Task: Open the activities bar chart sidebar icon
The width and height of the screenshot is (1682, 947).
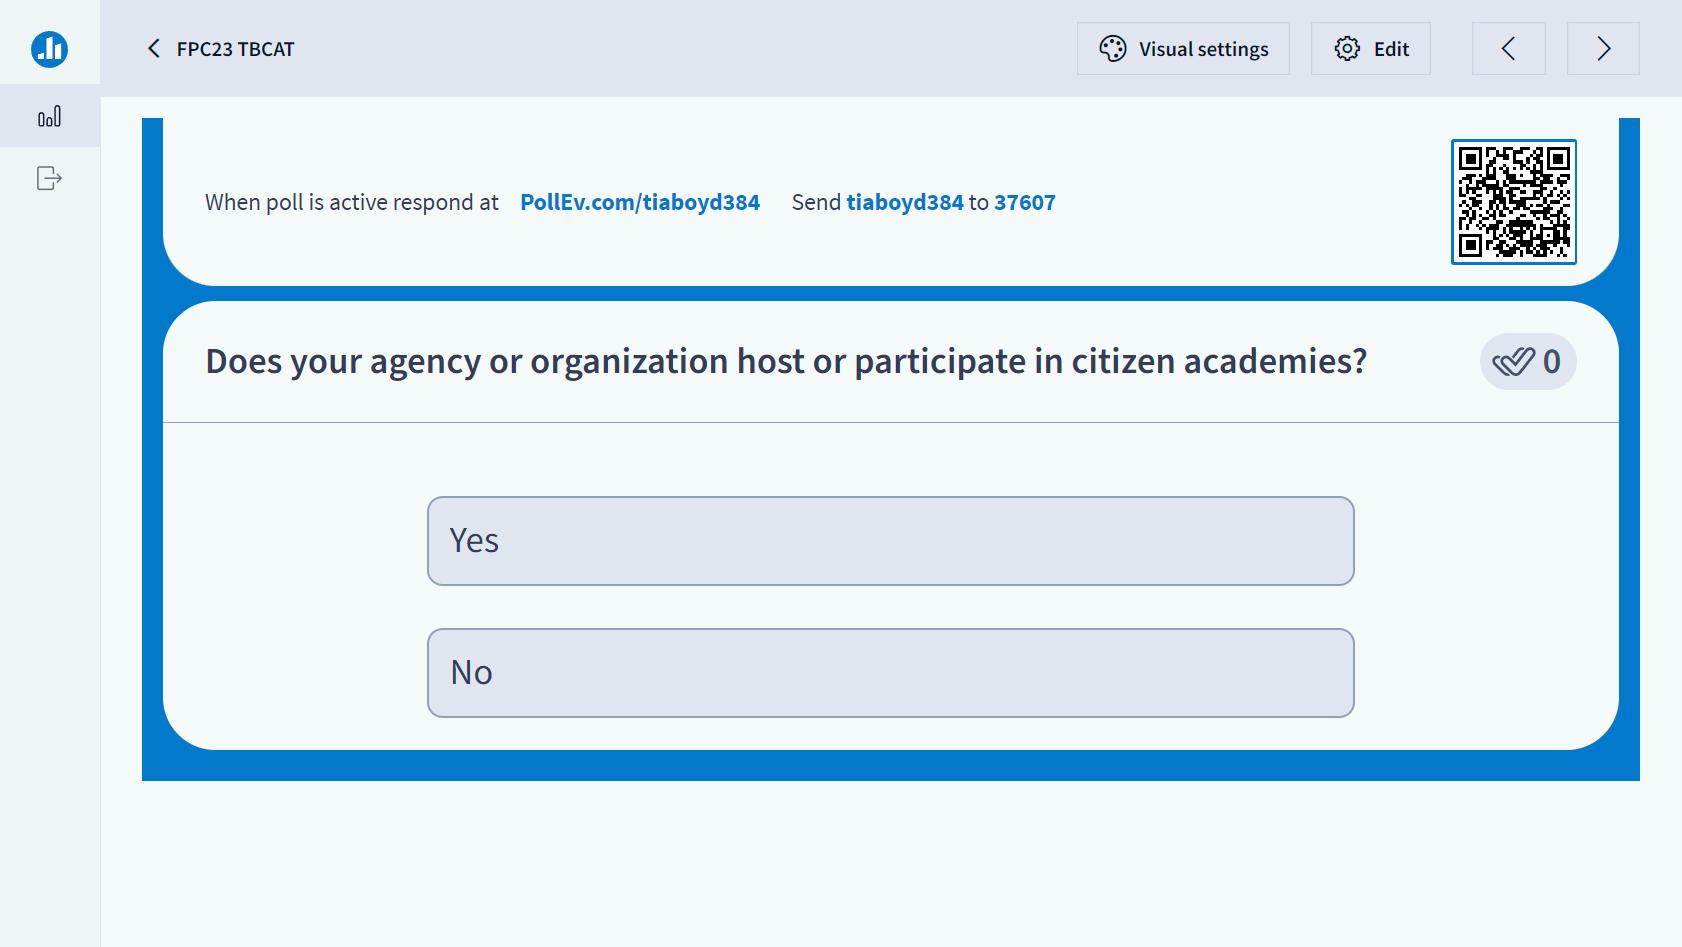Action: pos(49,117)
